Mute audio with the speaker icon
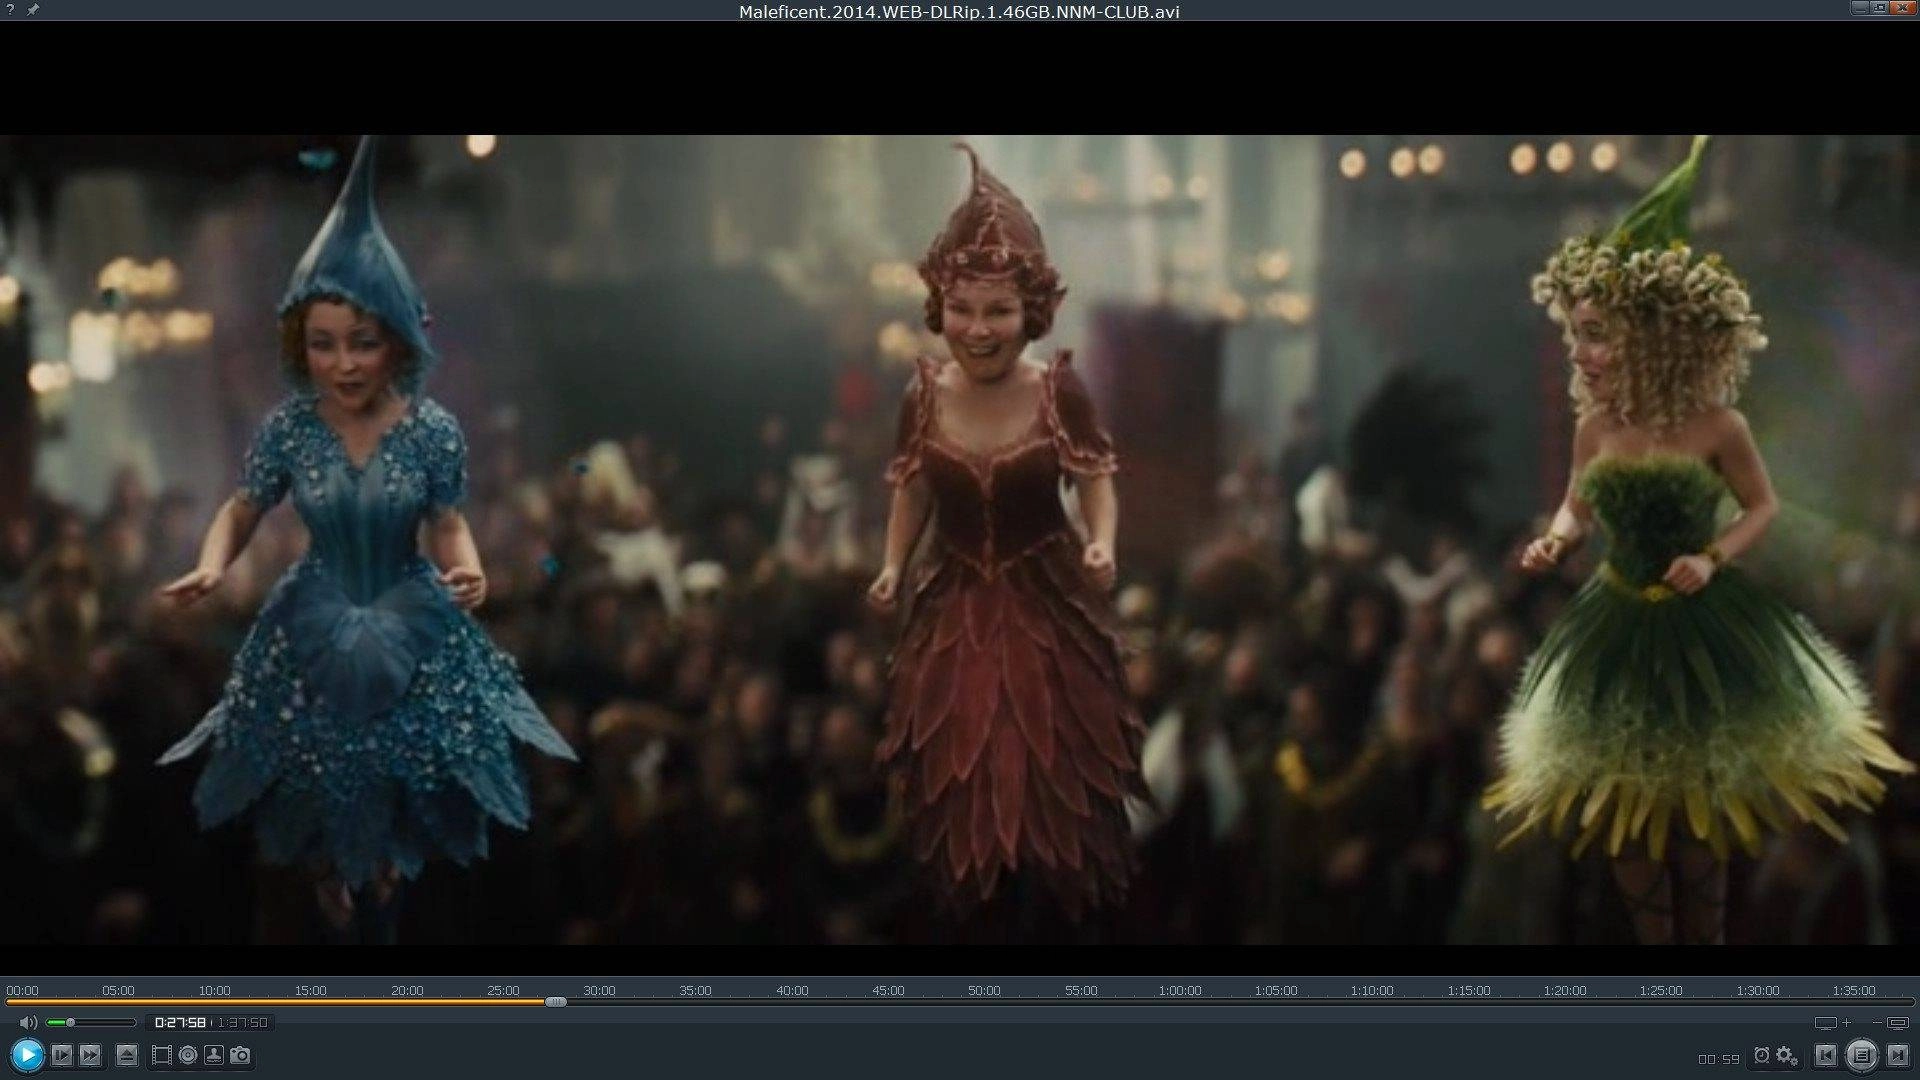The height and width of the screenshot is (1080, 1920). [x=29, y=1022]
